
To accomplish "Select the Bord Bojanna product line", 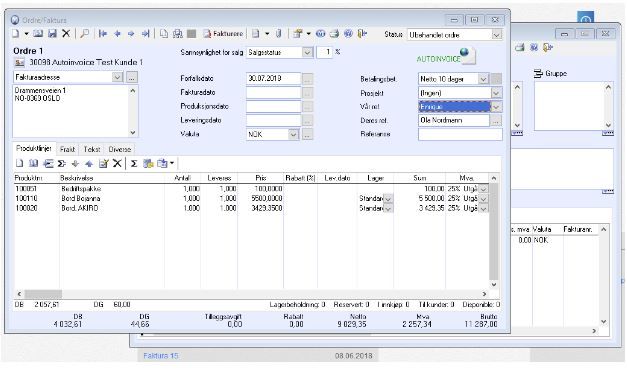I will (251, 198).
